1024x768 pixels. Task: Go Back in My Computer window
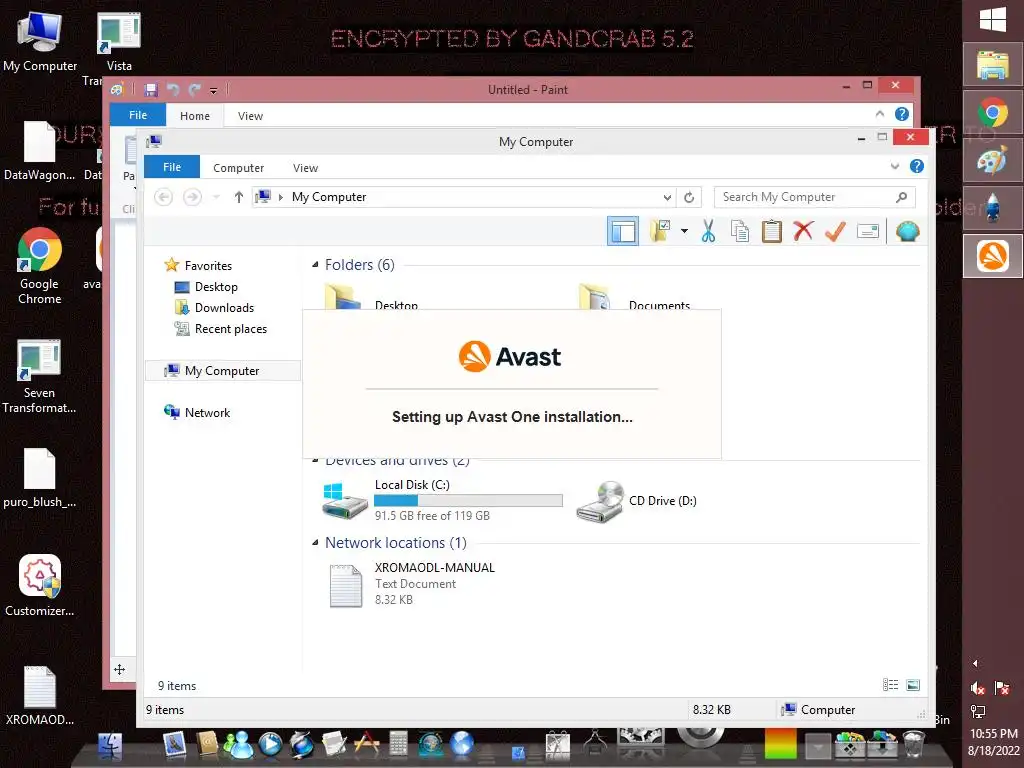coord(163,197)
